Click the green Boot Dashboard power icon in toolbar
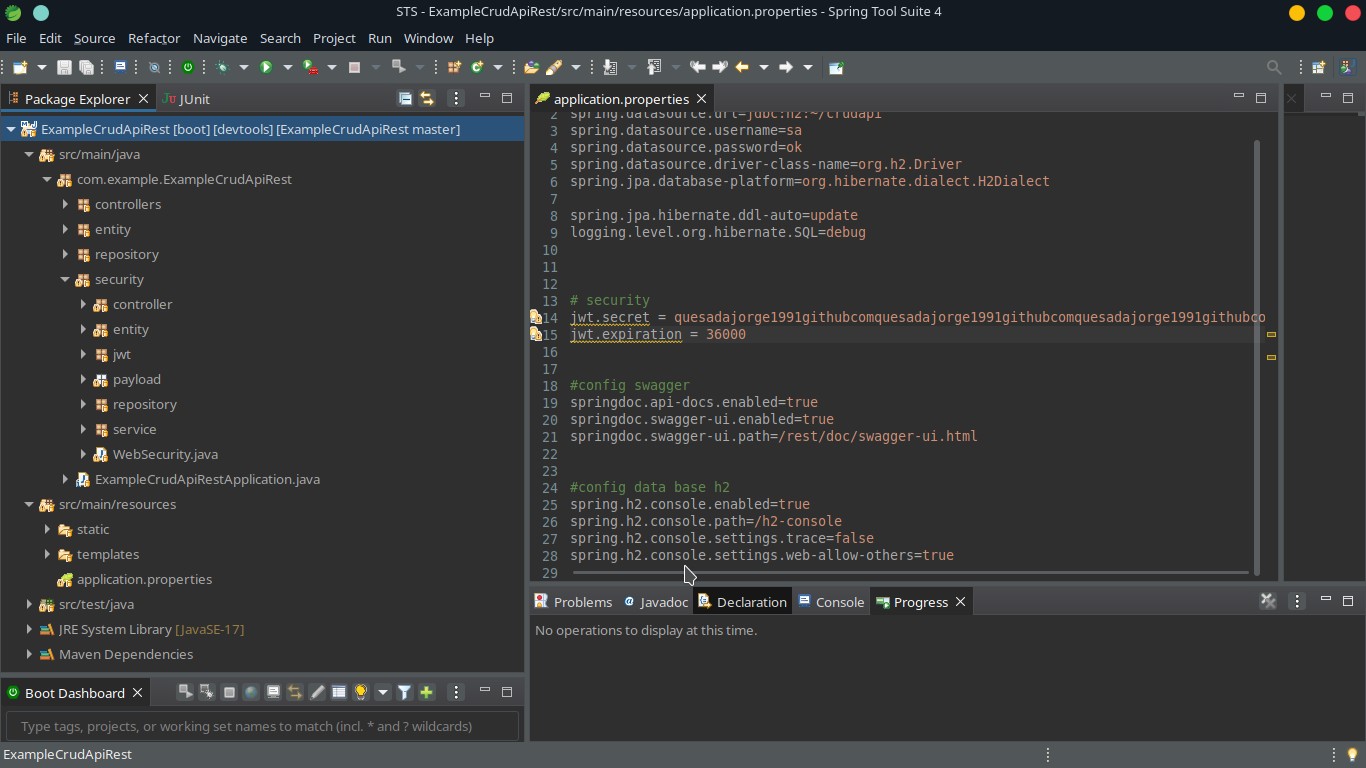Screen dimensions: 1366x768 [187, 67]
